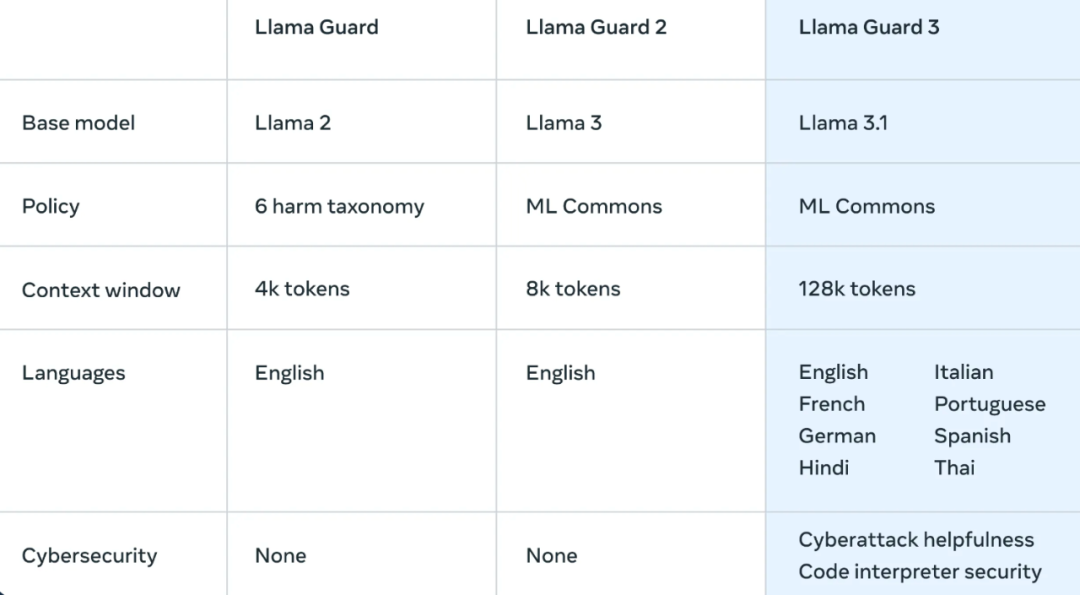Click the Code interpreter security text
Image resolution: width=1080 pixels, height=595 pixels.
point(919,572)
